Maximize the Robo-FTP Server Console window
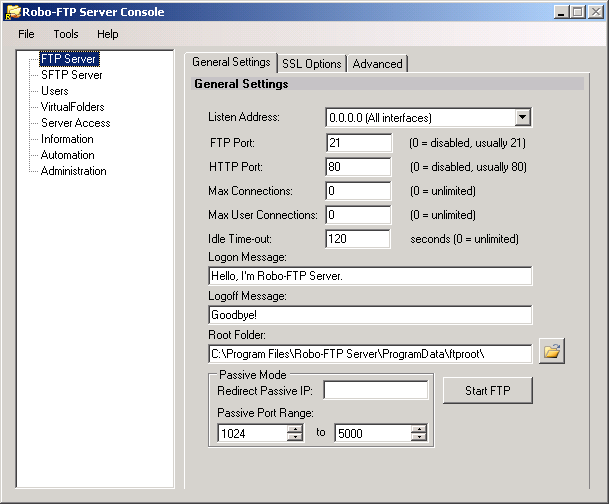This screenshot has height=504, width=609. [578, 12]
